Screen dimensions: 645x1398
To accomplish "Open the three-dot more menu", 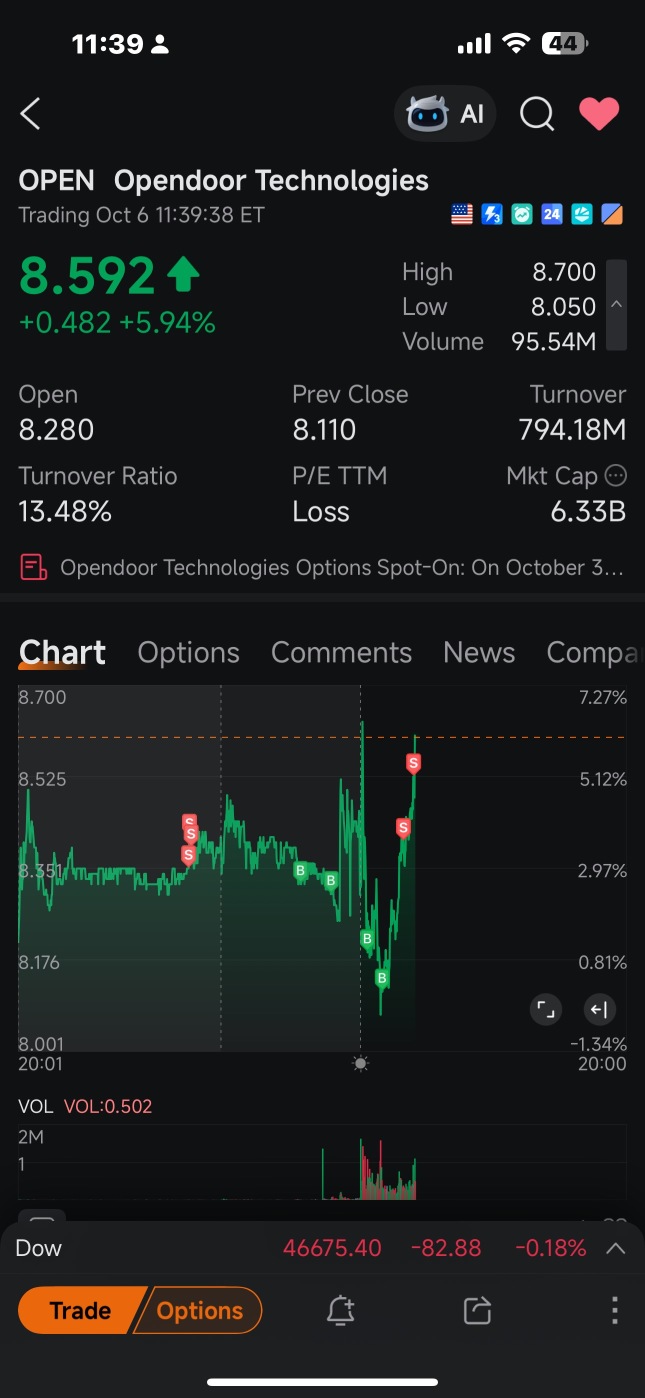I will 615,1310.
